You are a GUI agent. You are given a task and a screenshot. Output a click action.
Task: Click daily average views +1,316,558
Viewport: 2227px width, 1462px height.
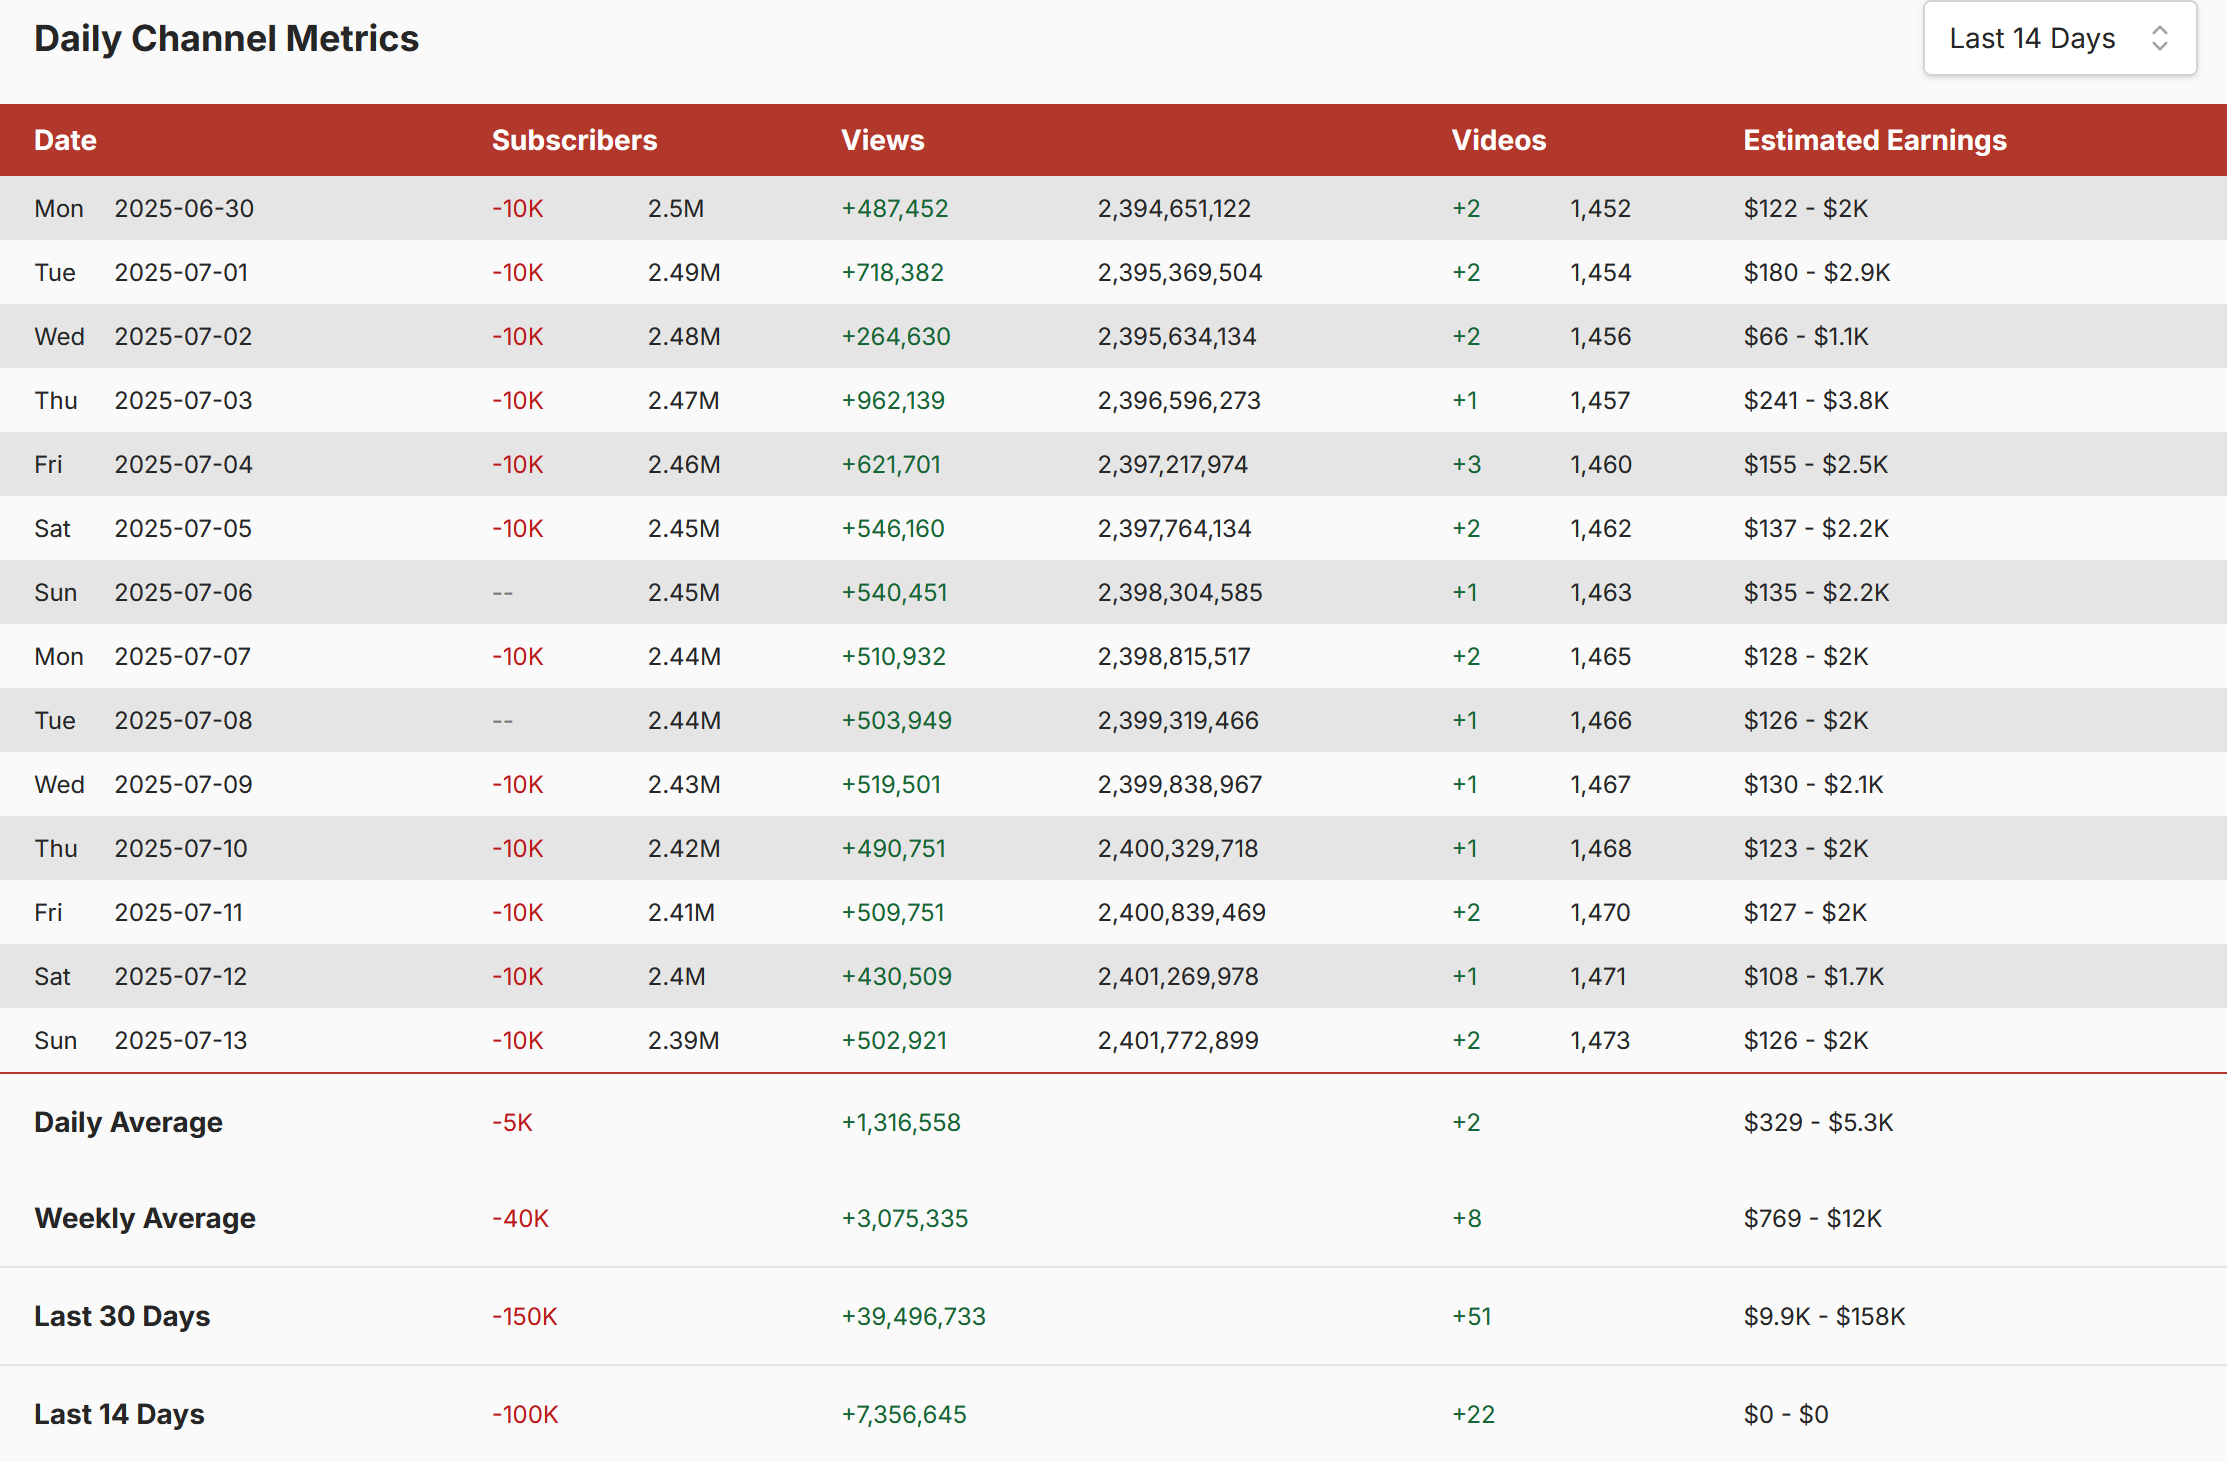coord(900,1122)
